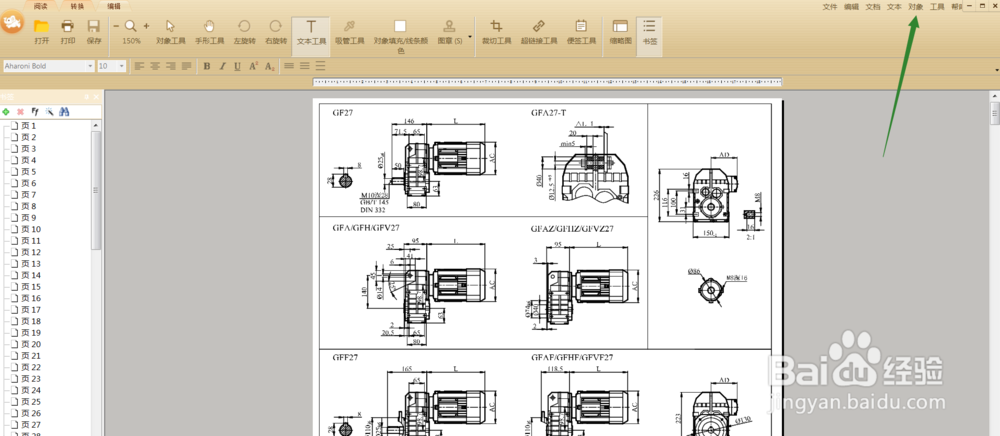Click the Ff font icon in bookmark panel
The width and height of the screenshot is (1000, 436).
[35, 112]
